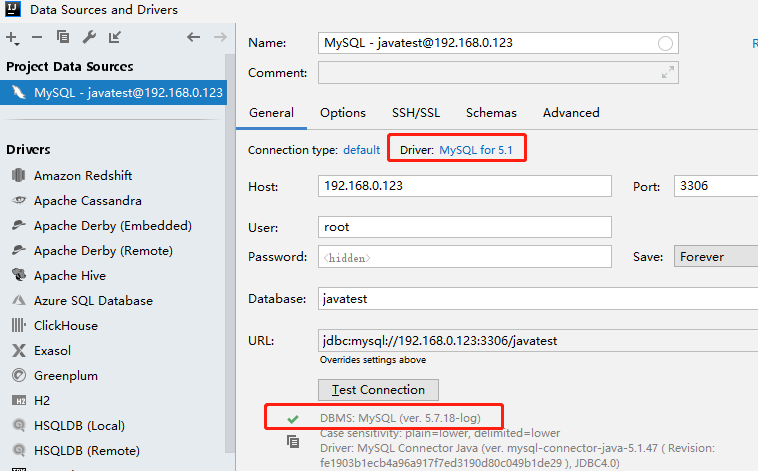This screenshot has height=471, width=758.
Task: Select HSQLDB (Remote) driver
Action: coord(87,451)
